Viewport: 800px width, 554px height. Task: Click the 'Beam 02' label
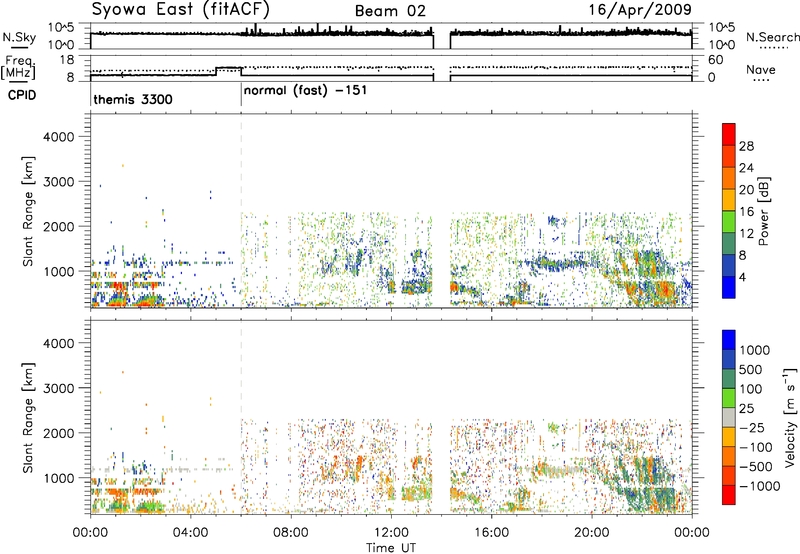(390, 11)
